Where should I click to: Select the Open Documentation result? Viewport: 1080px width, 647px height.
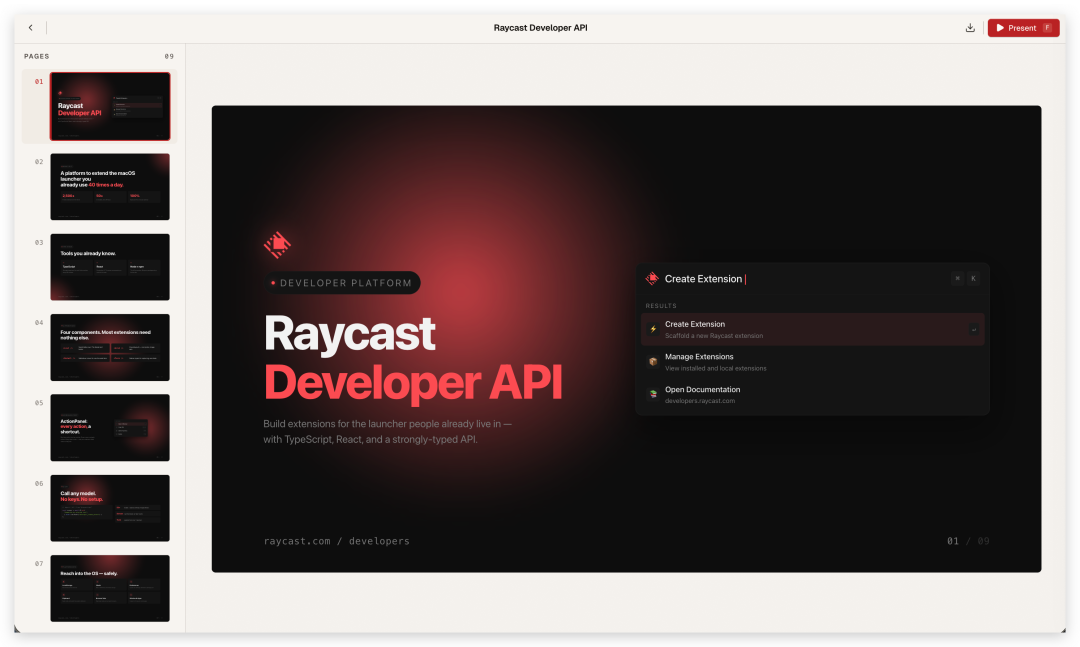[x=812, y=395]
